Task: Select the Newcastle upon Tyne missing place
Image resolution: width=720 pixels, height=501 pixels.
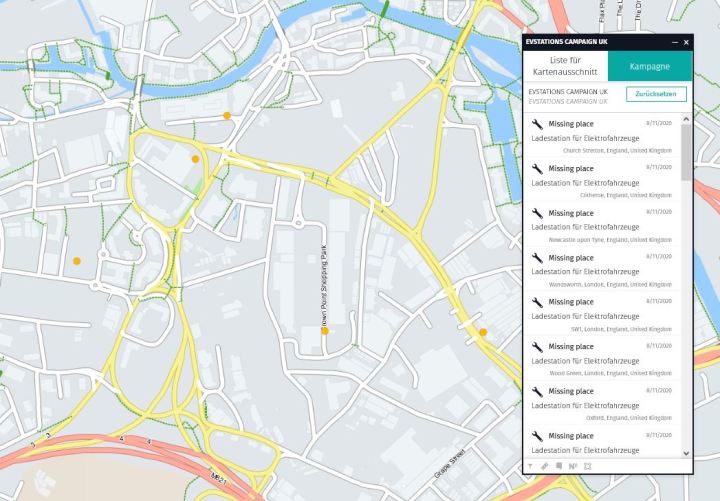Action: pyautogui.click(x=601, y=225)
